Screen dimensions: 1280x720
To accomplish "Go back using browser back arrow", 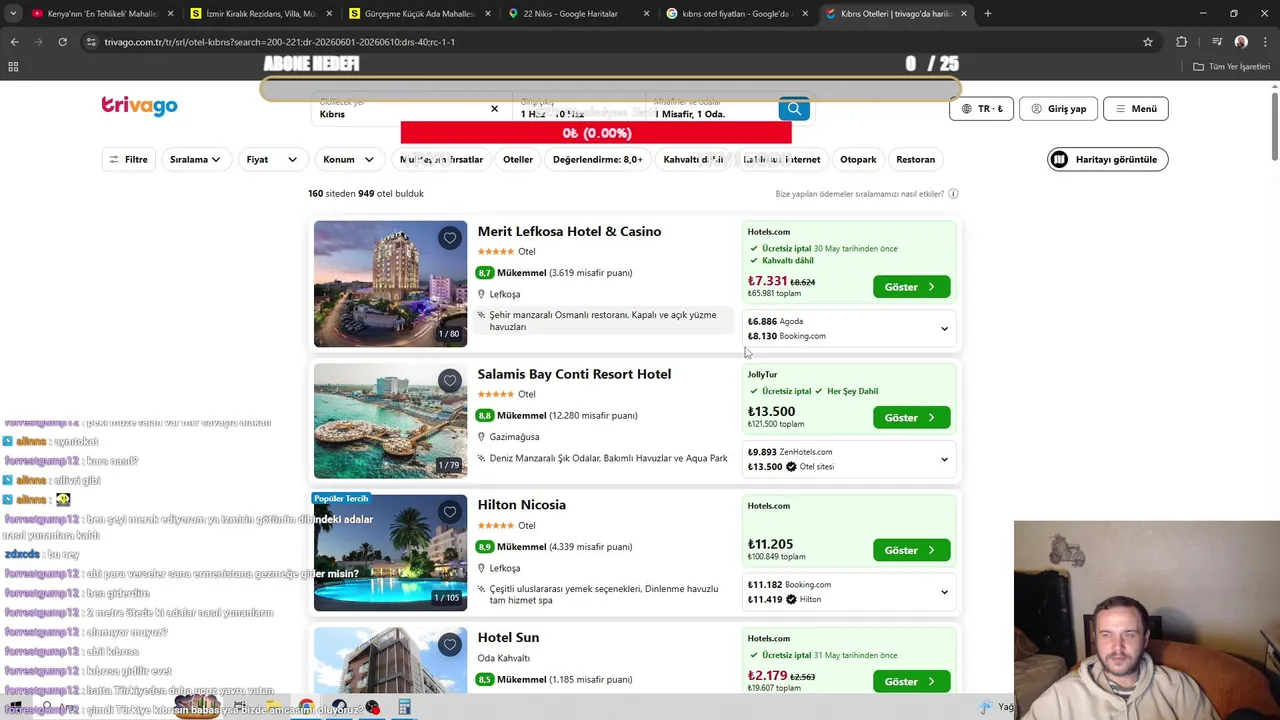I will point(14,42).
